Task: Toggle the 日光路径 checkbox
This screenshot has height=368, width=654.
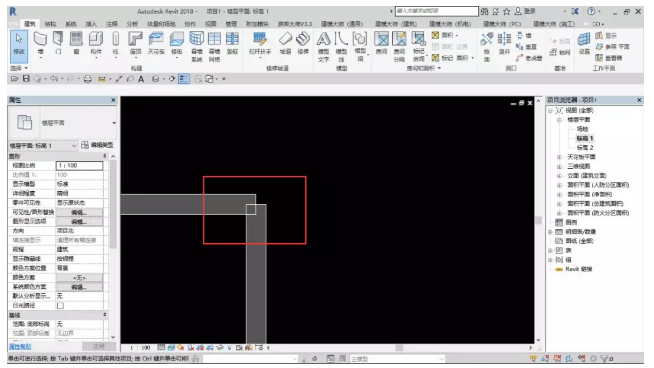Action: pyautogui.click(x=60, y=305)
